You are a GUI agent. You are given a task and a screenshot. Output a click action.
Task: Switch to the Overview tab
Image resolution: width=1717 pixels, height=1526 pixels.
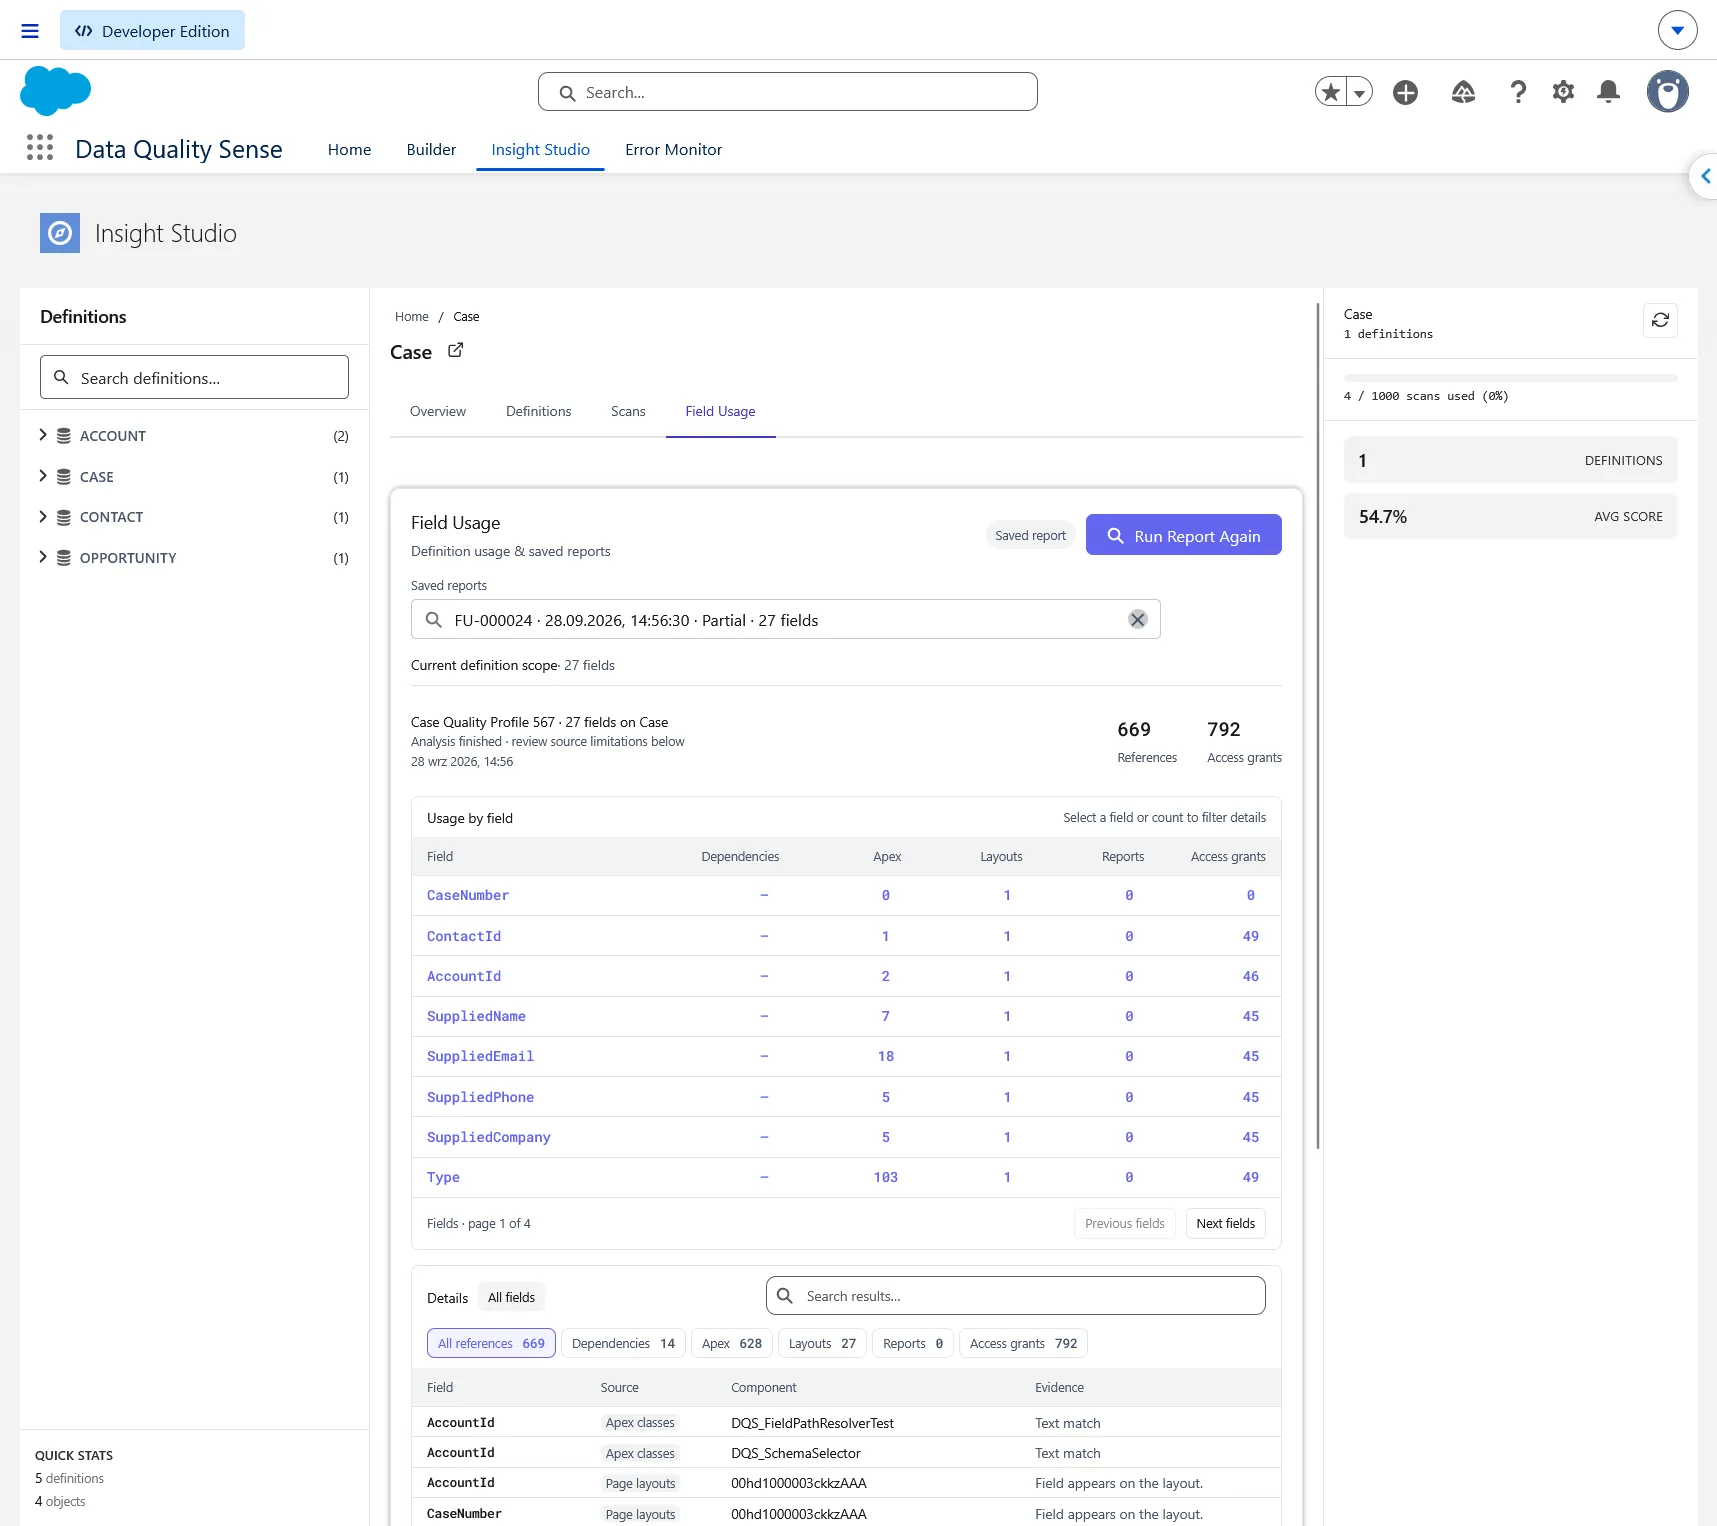tap(438, 411)
